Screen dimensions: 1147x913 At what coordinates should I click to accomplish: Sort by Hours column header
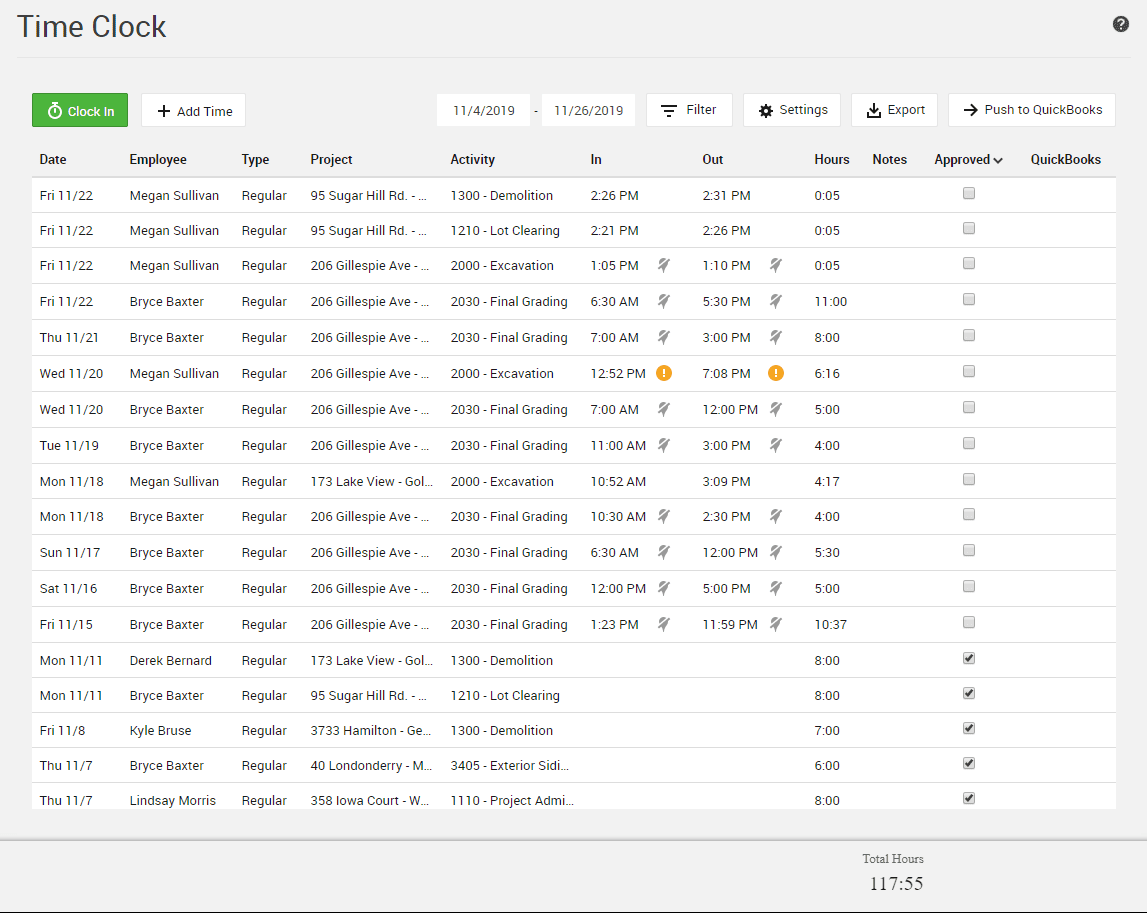coord(832,159)
